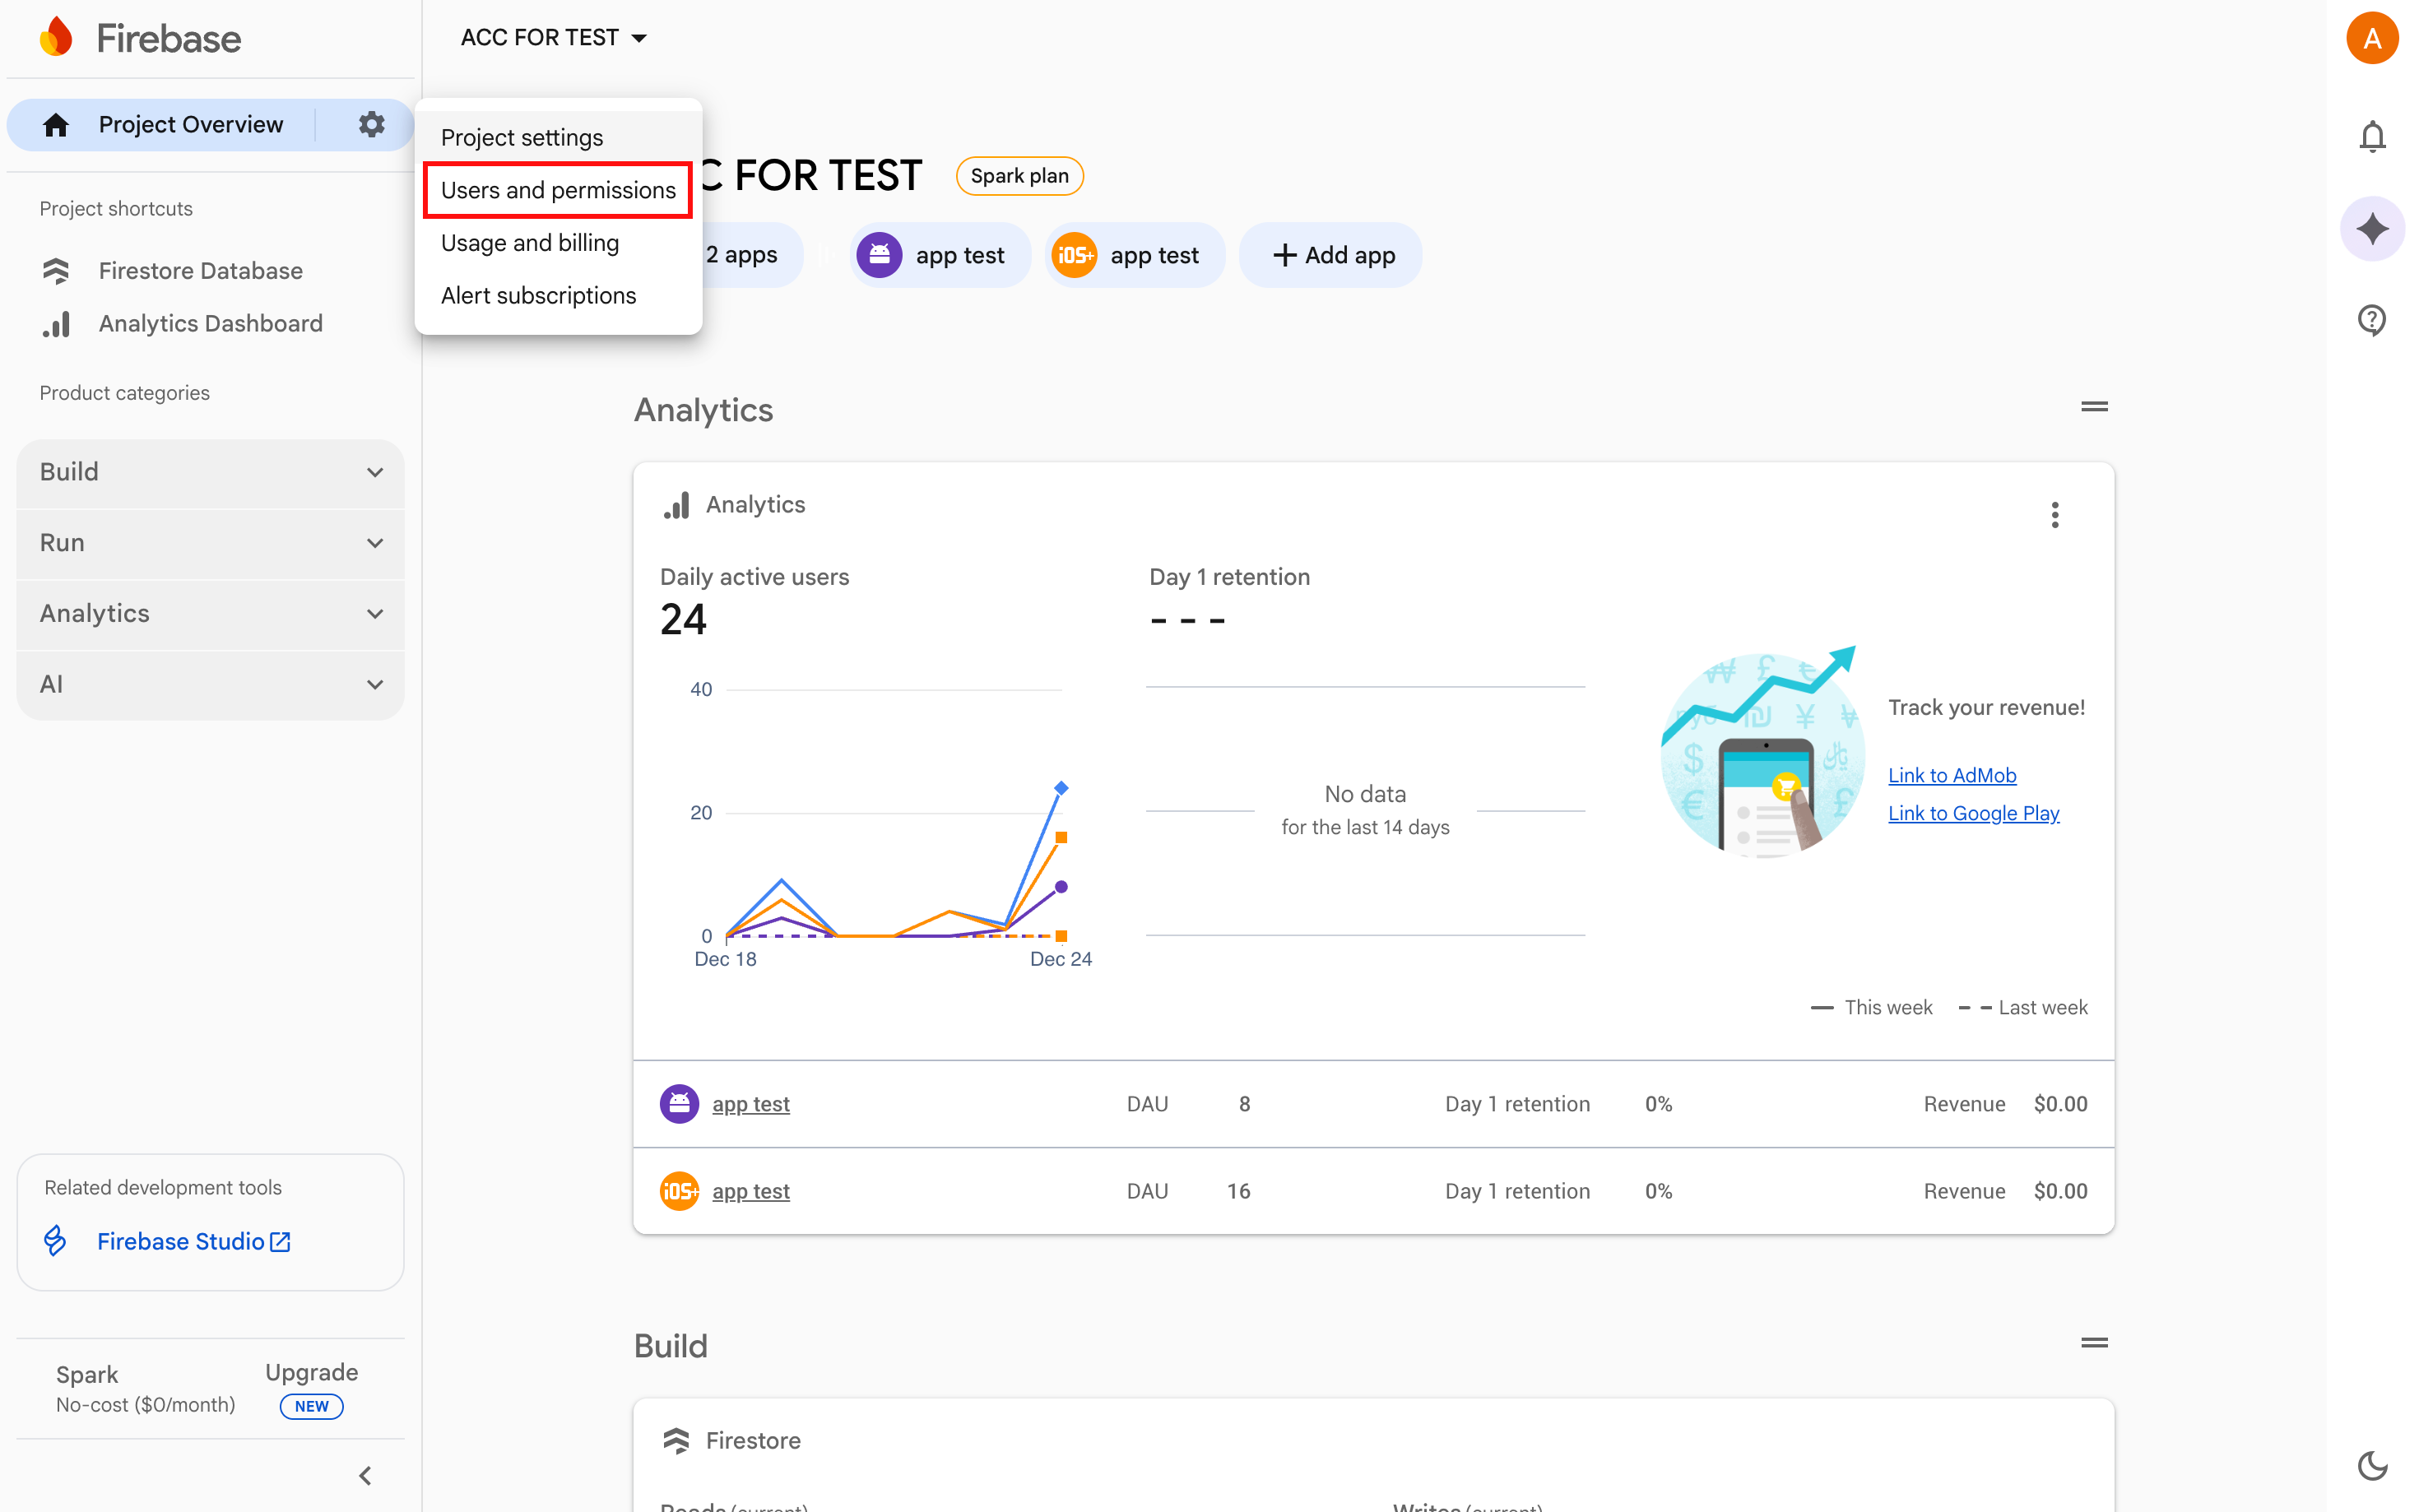Collapse the Build section with the drag handle
This screenshot has width=2419, height=1512.
tap(2093, 1343)
